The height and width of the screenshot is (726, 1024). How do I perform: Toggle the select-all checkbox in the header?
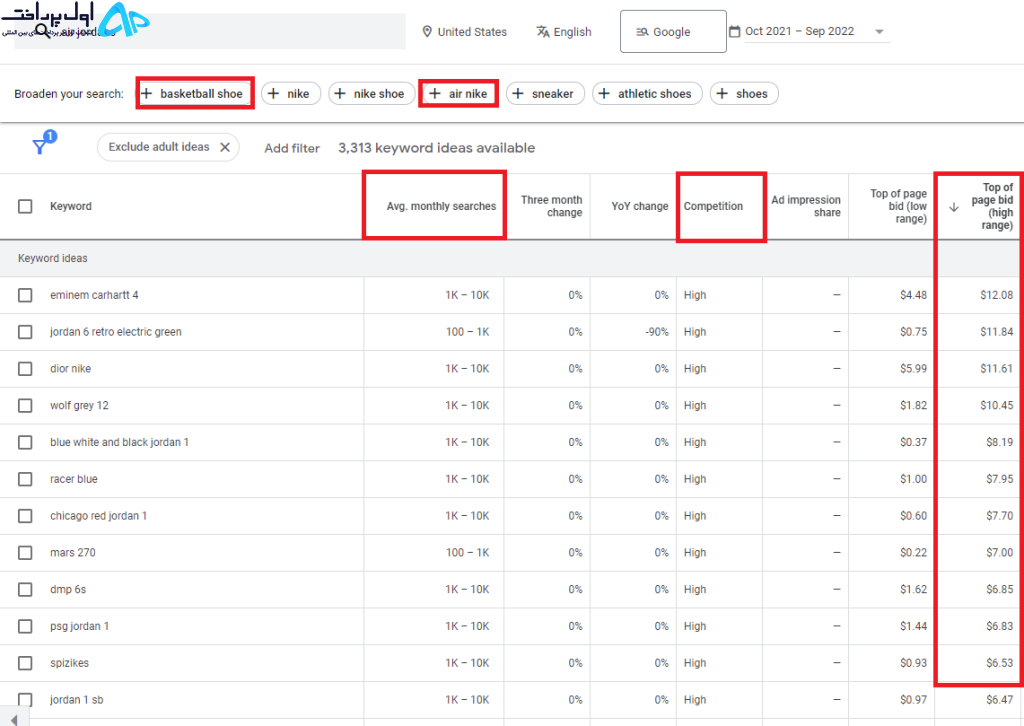[25, 206]
